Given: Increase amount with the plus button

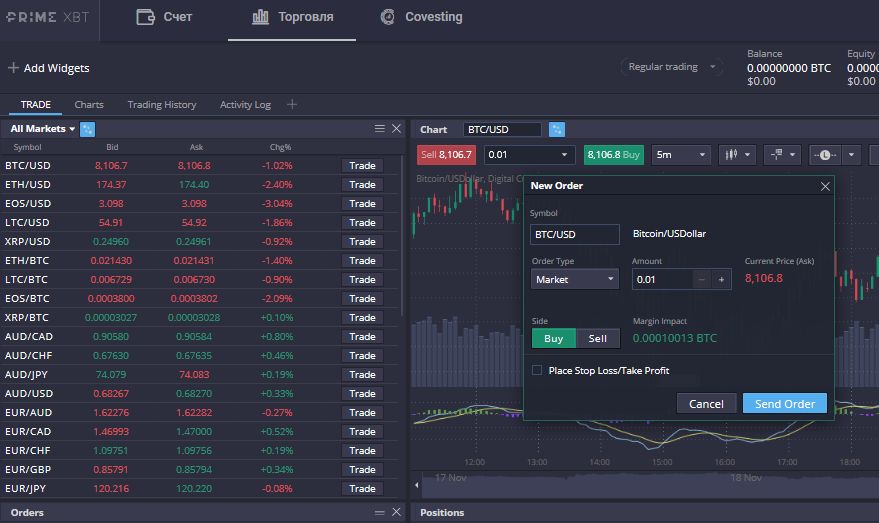Looking at the screenshot, I should [721, 280].
